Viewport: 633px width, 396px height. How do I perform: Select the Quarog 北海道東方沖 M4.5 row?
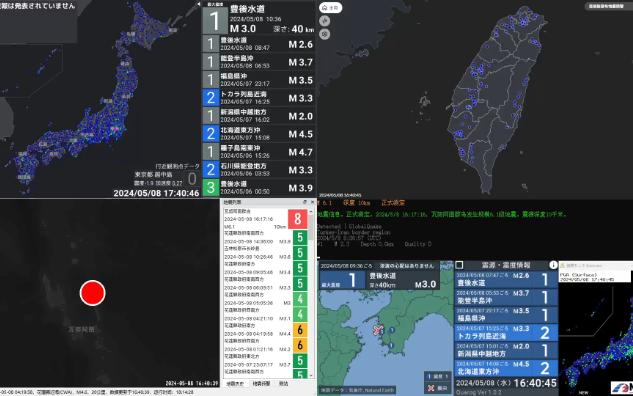pos(506,368)
